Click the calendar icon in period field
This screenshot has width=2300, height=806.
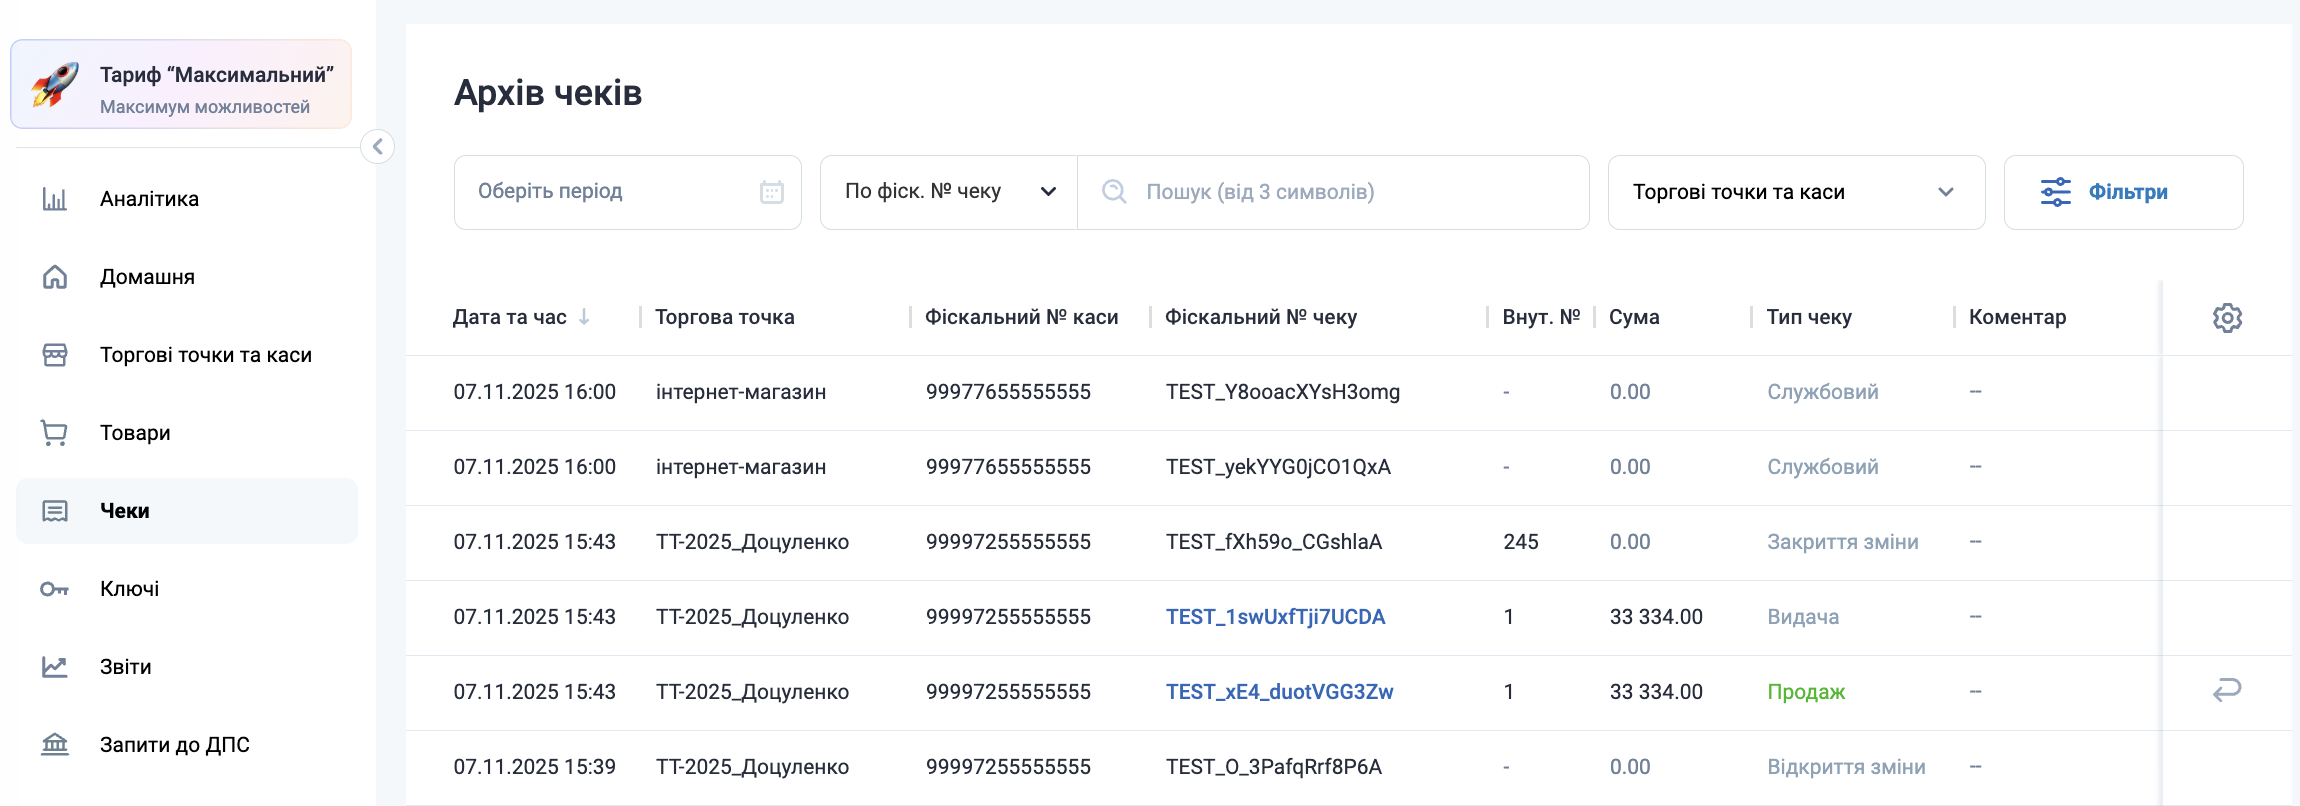tap(771, 192)
